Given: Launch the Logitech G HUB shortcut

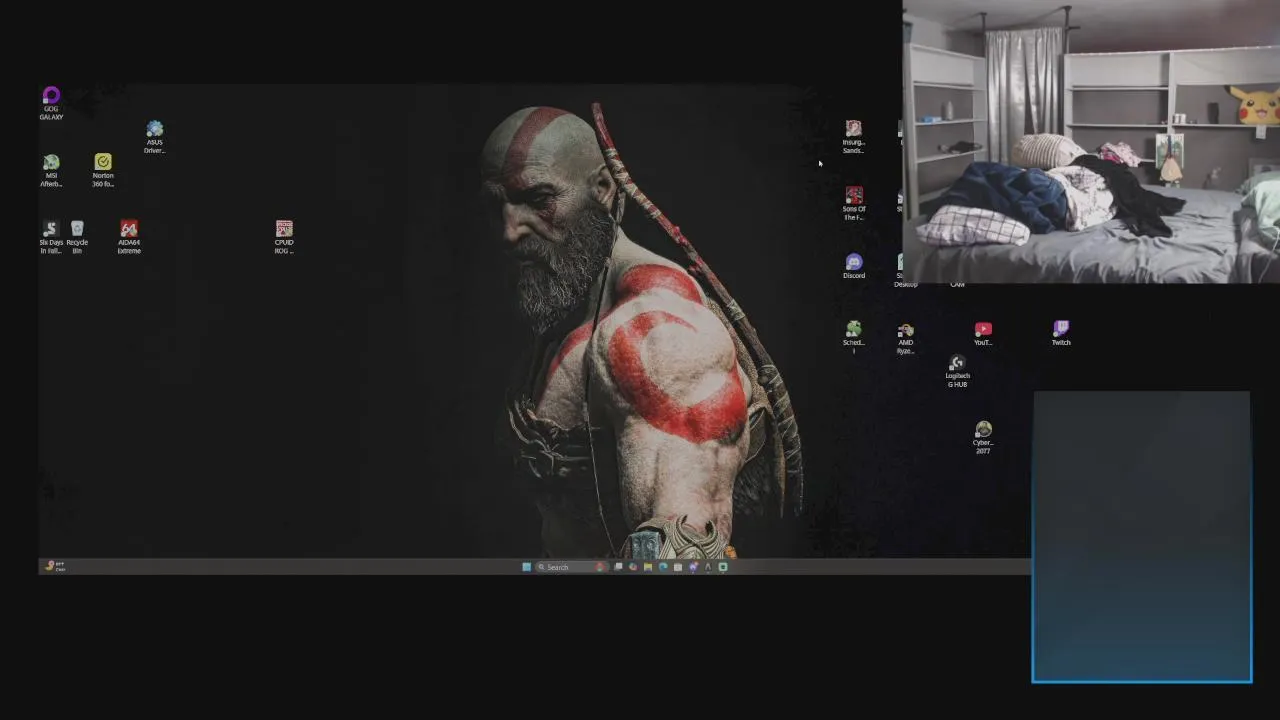Looking at the screenshot, I should coord(957,371).
